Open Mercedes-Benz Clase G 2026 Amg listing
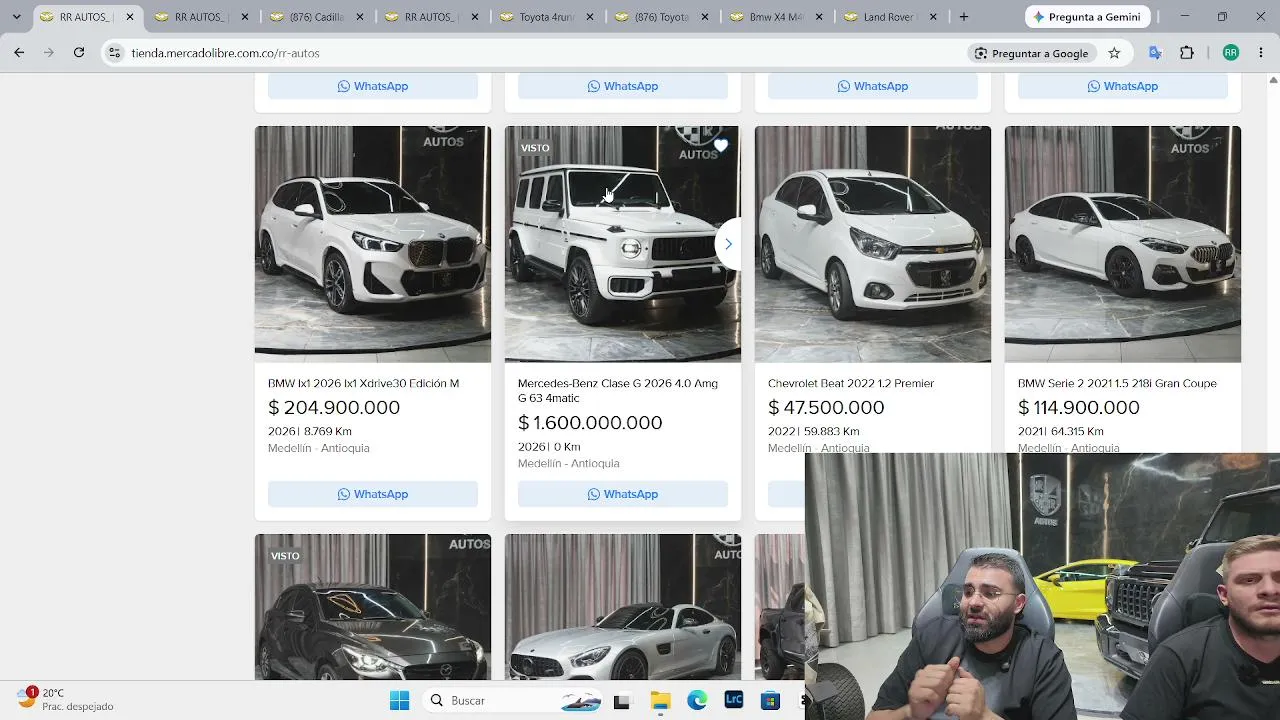Screen dimensions: 1280x720 point(618,390)
